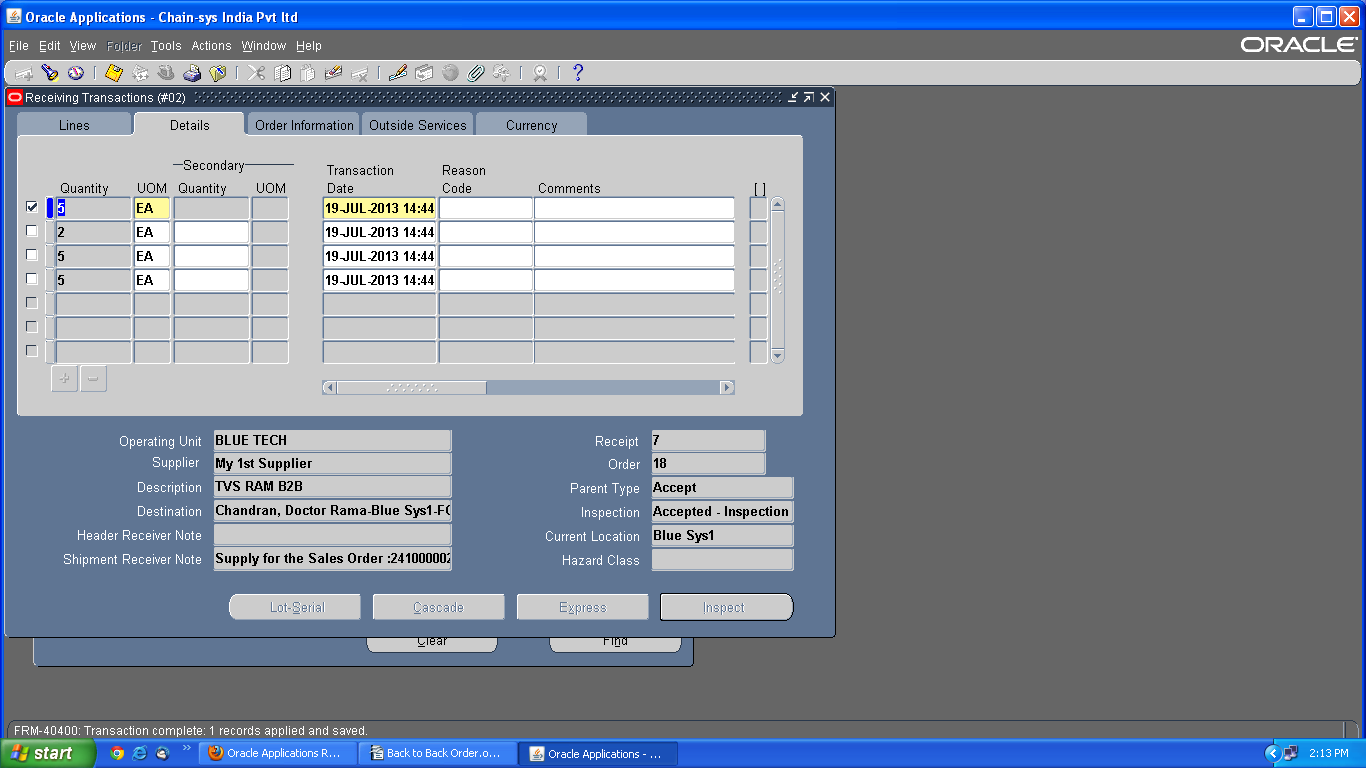Click the Lot-Serial button
This screenshot has height=768, width=1366.
coord(295,607)
